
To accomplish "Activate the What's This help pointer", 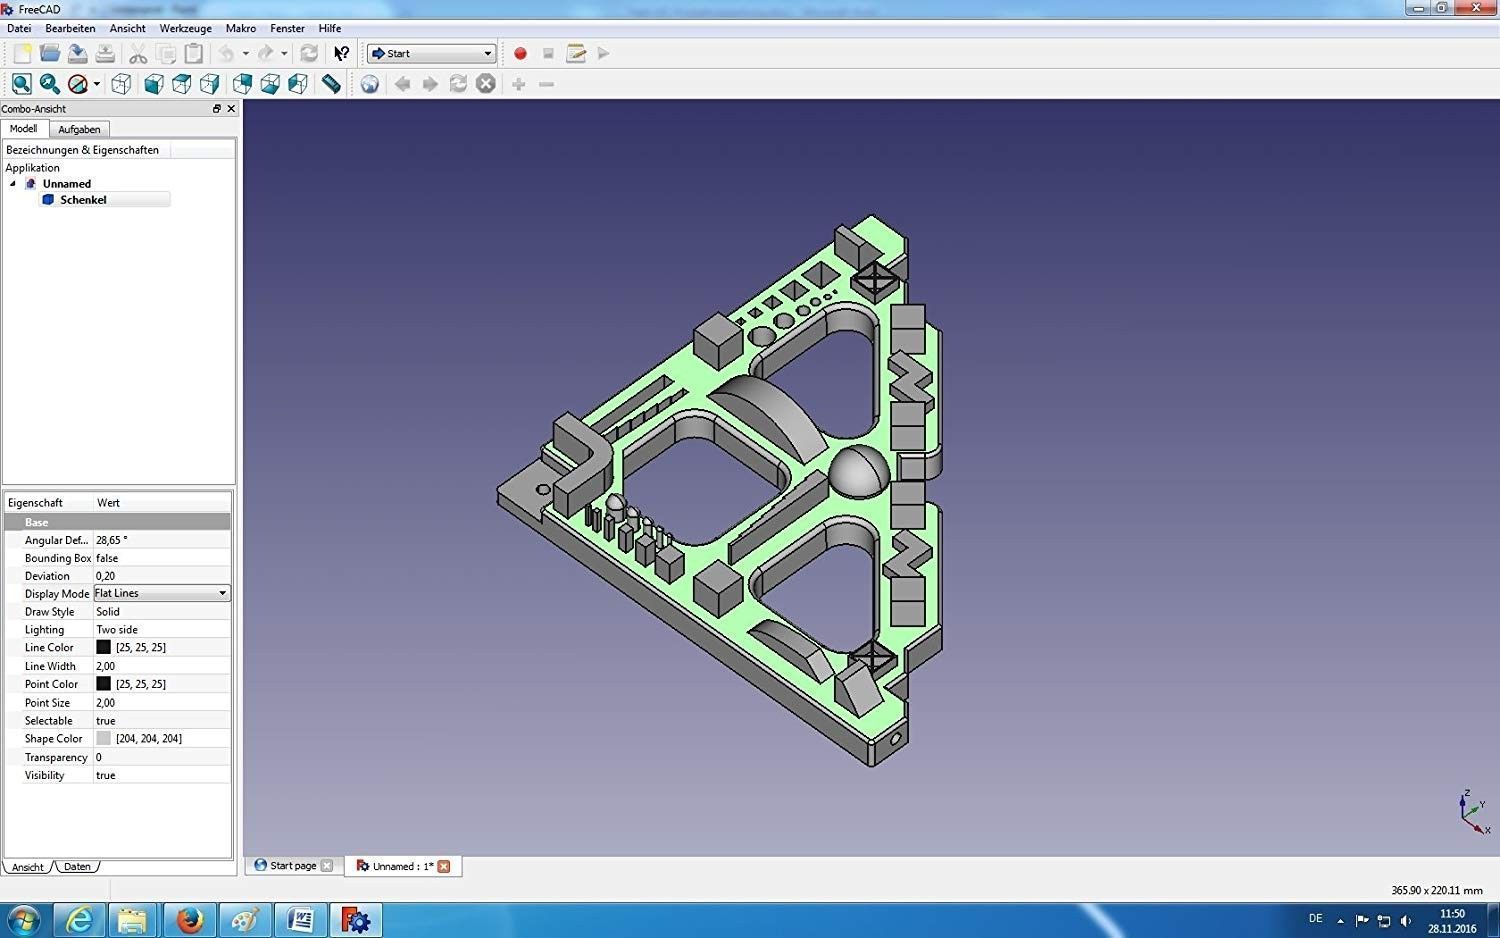I will coord(341,54).
